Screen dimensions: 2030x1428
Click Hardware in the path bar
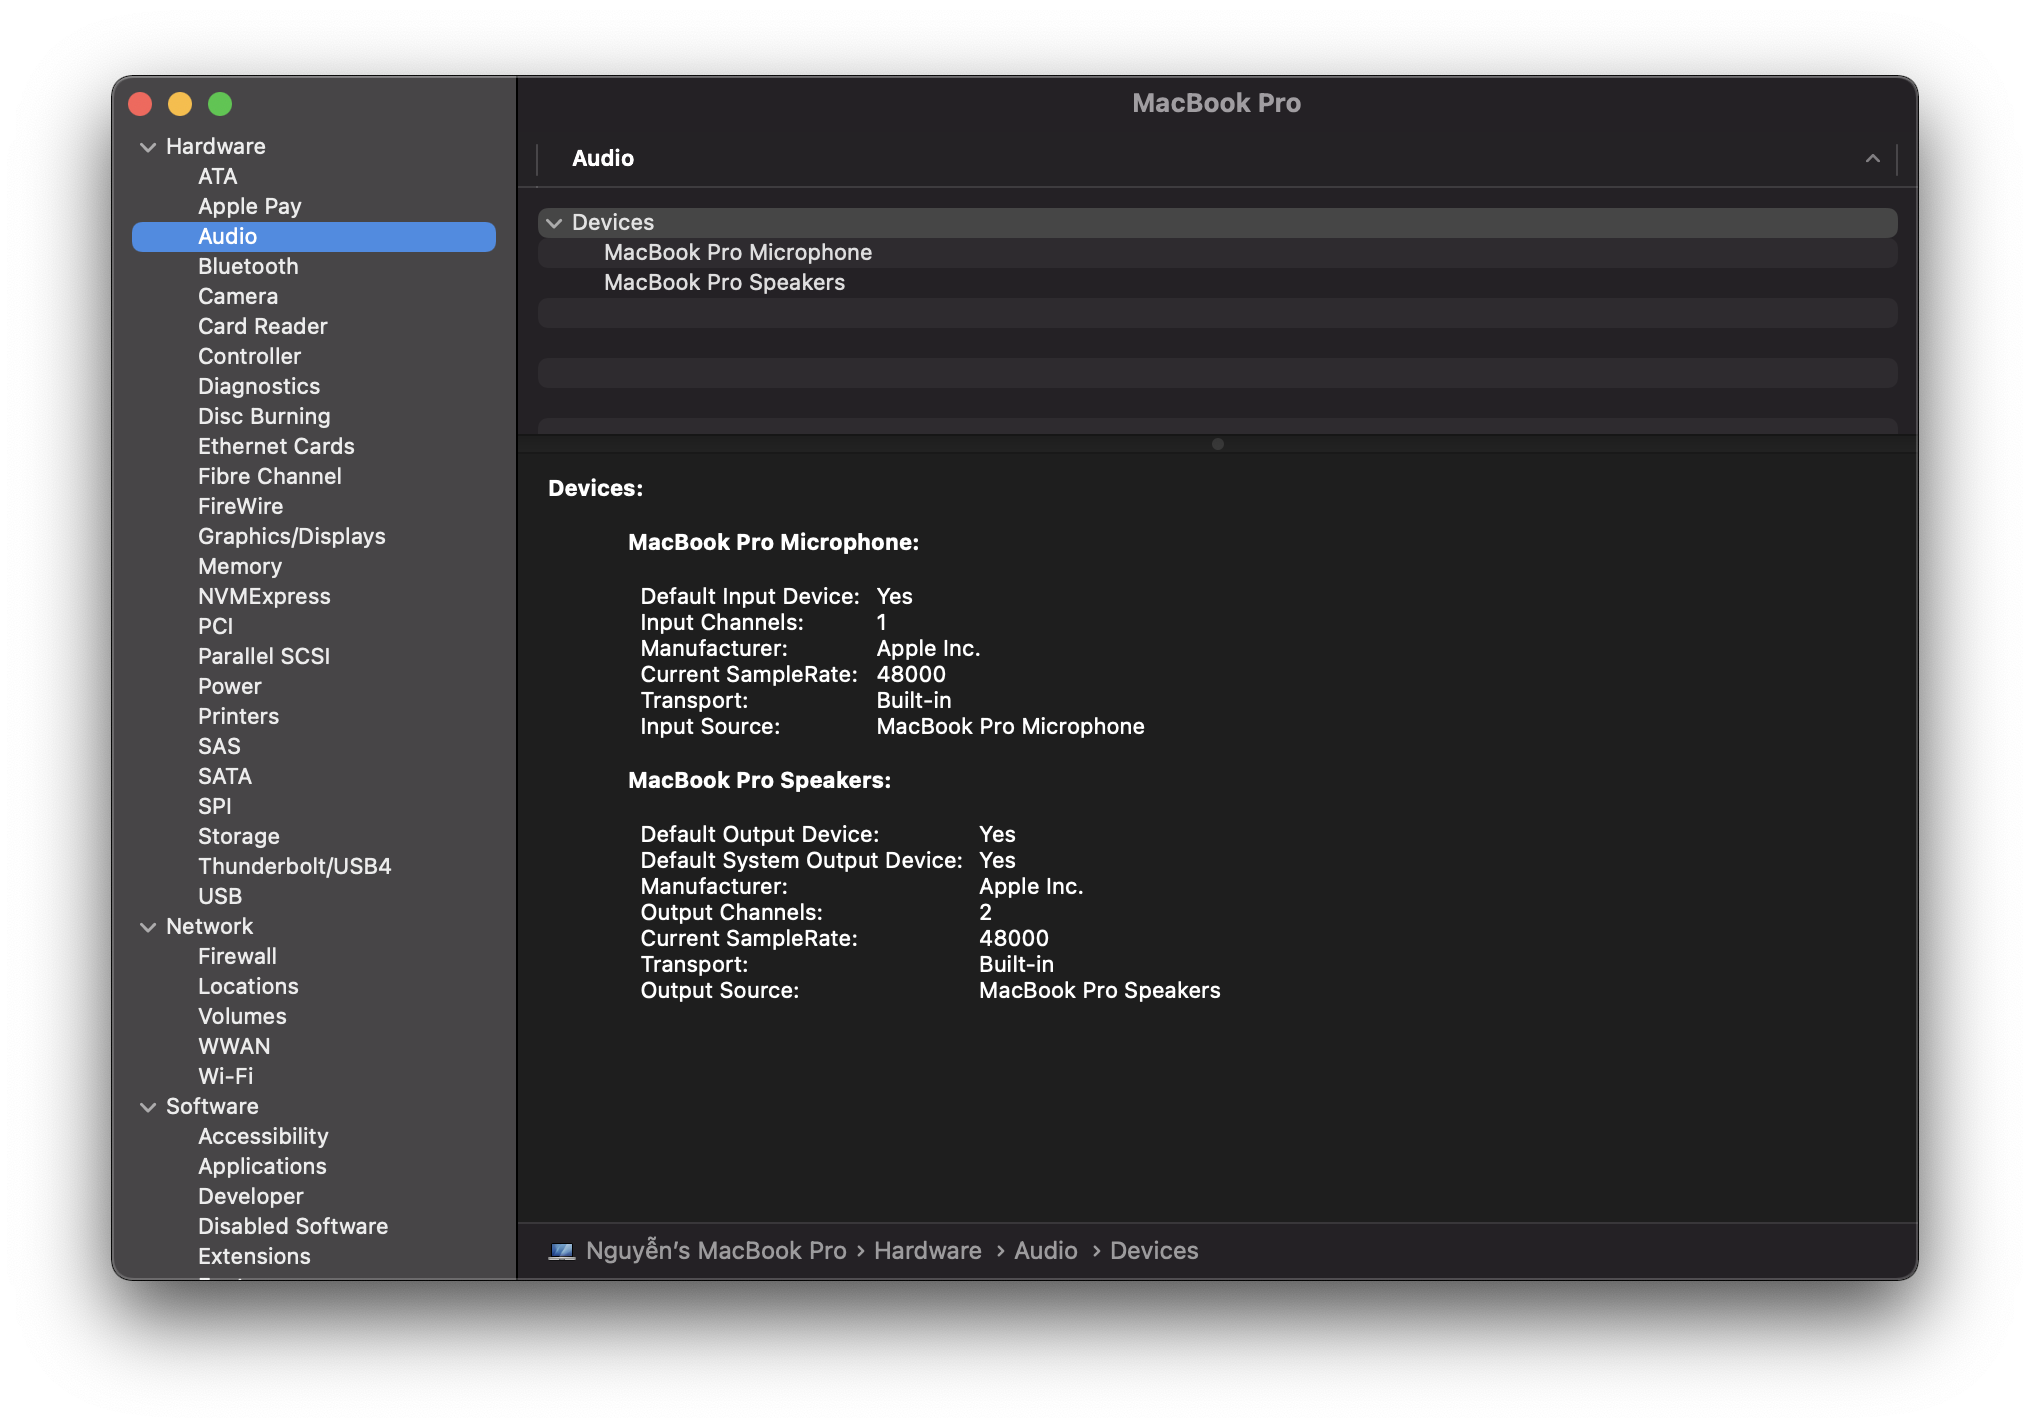(x=927, y=1251)
